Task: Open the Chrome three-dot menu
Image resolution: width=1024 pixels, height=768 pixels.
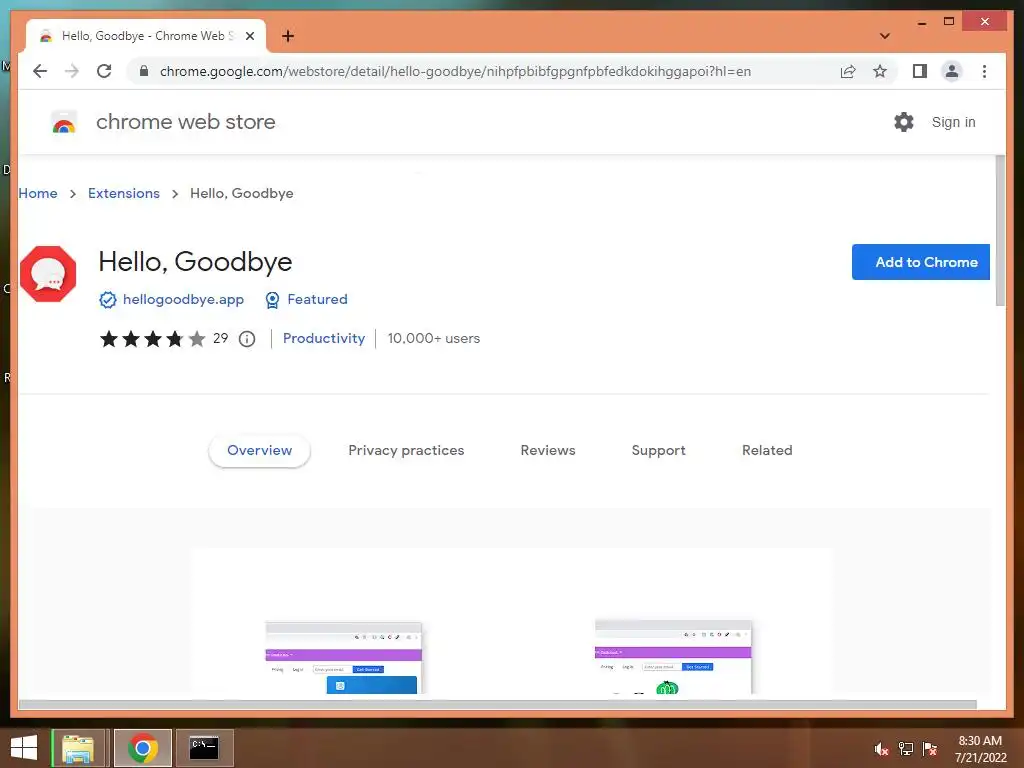Action: pyautogui.click(x=984, y=71)
